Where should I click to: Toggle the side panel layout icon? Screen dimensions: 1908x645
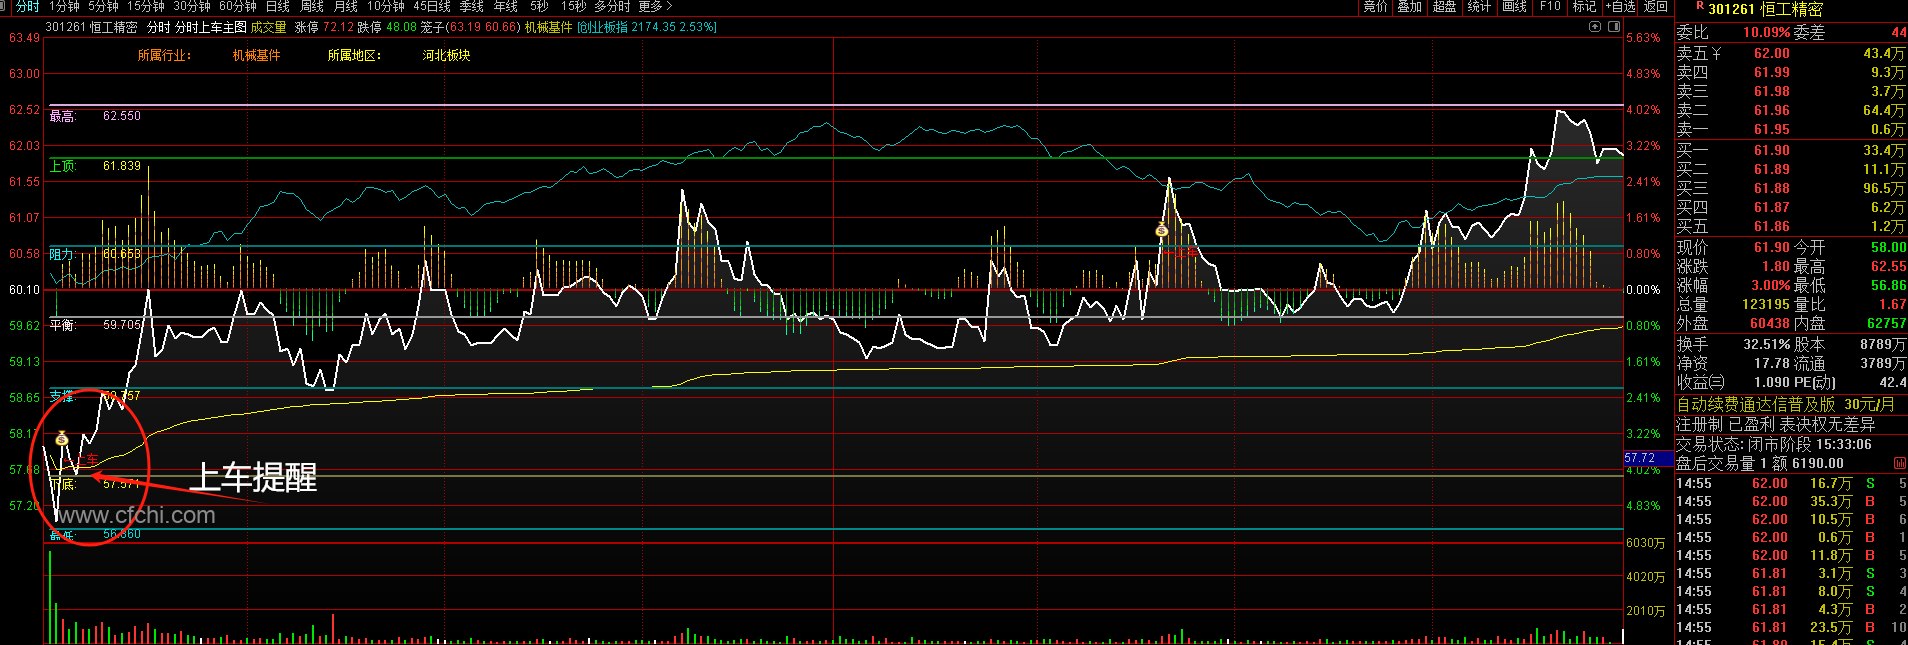1613,27
